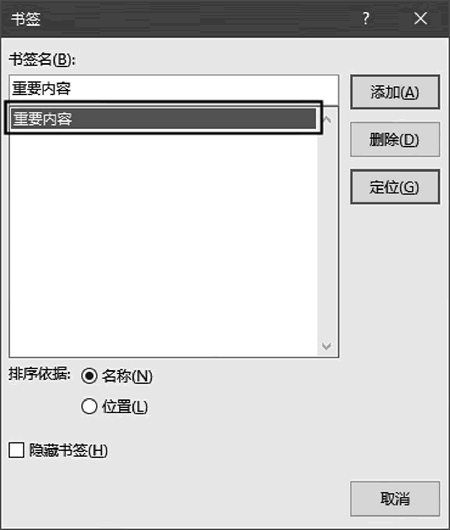This screenshot has height=530, width=450.
Task: Jump to bookmark with 定位(G) button
Action: click(x=395, y=187)
